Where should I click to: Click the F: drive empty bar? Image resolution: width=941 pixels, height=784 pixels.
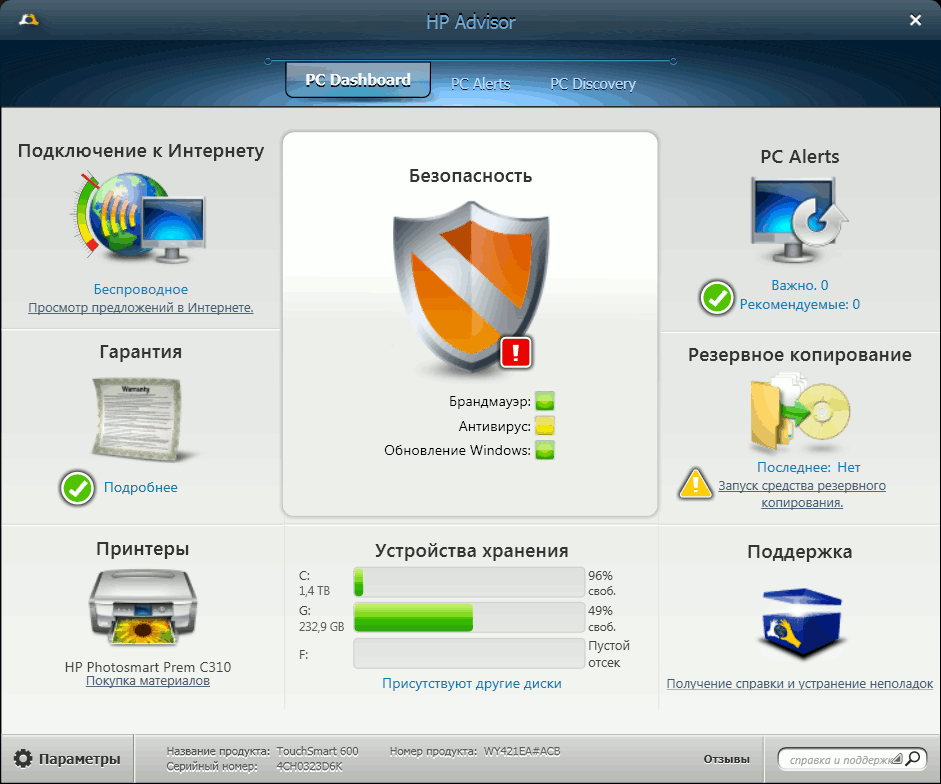coord(469,653)
